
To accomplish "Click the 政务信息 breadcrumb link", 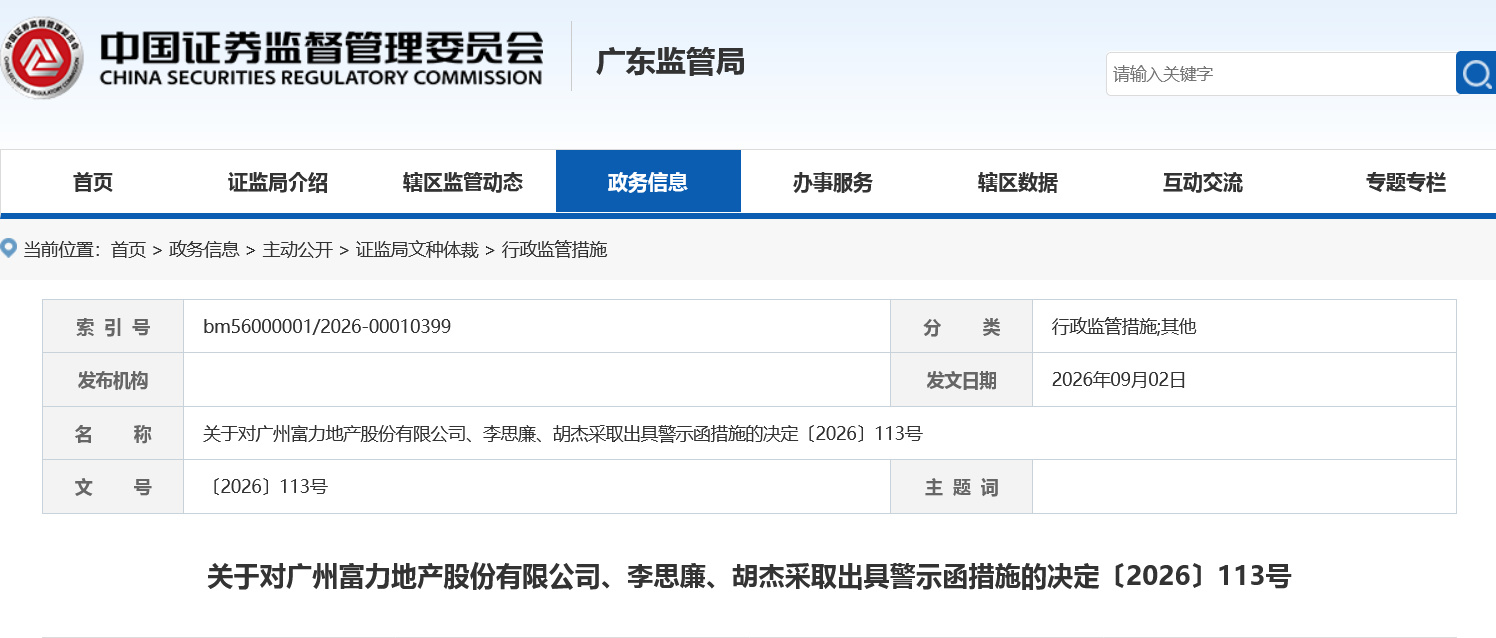I will 204,249.
